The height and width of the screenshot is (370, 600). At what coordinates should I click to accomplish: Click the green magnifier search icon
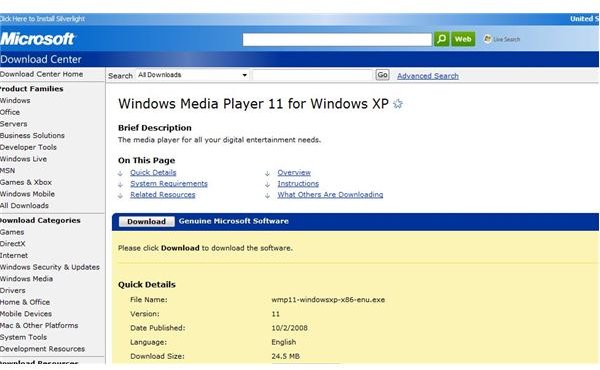[441, 39]
